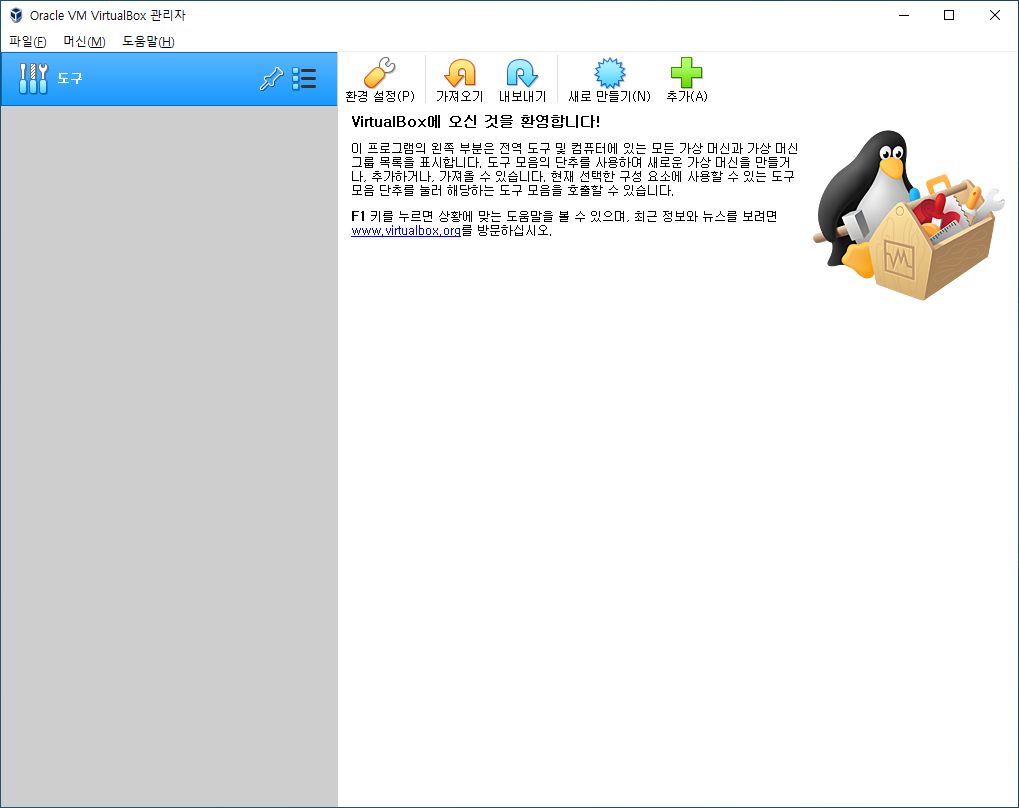
Task: Click the 가져오기 import appliance icon
Action: pyautogui.click(x=459, y=79)
